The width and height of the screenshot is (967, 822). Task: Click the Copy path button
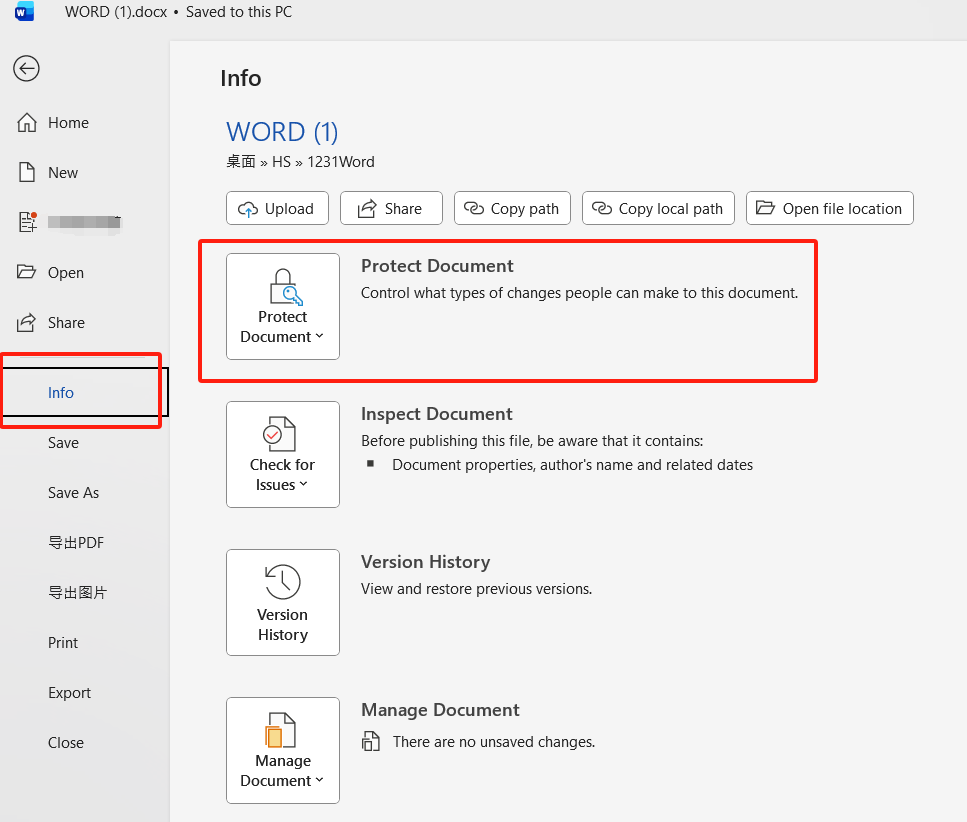(x=512, y=208)
